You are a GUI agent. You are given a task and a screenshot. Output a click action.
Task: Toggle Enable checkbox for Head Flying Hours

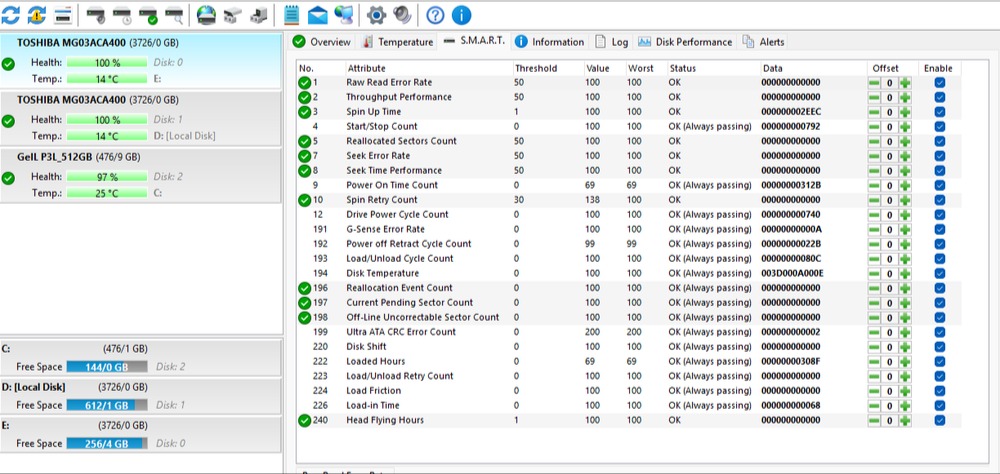point(939,421)
